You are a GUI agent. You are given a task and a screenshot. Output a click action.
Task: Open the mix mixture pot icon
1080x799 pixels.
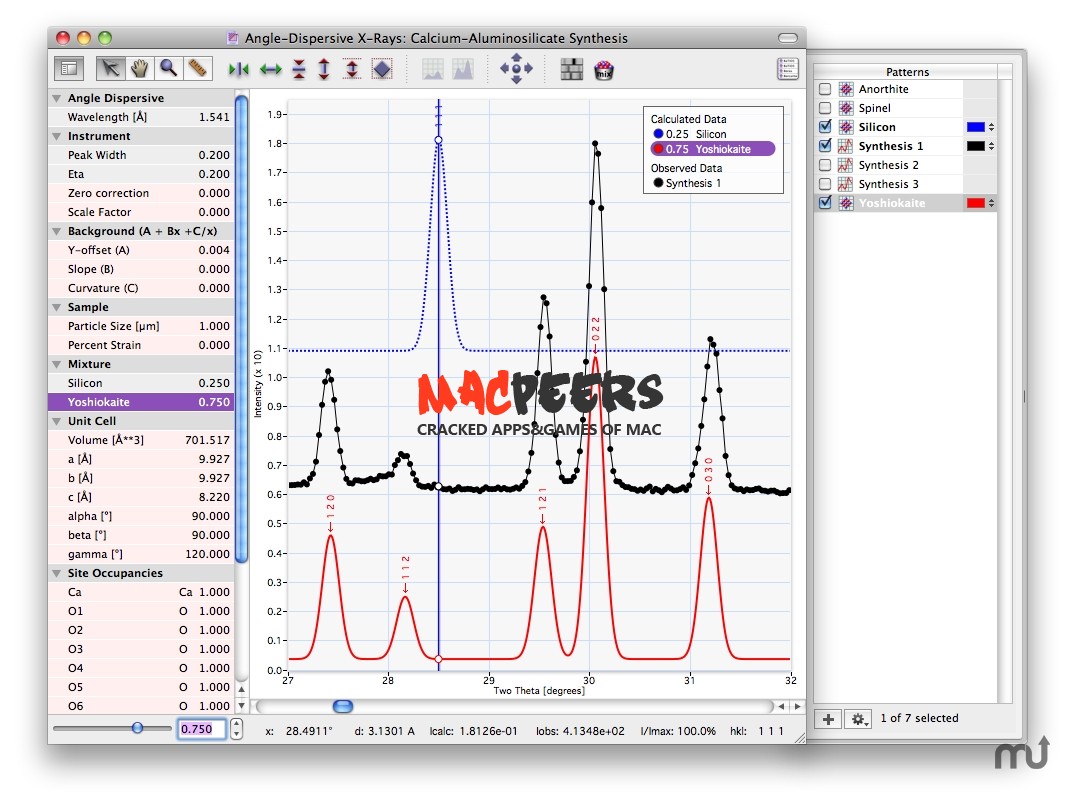click(604, 69)
